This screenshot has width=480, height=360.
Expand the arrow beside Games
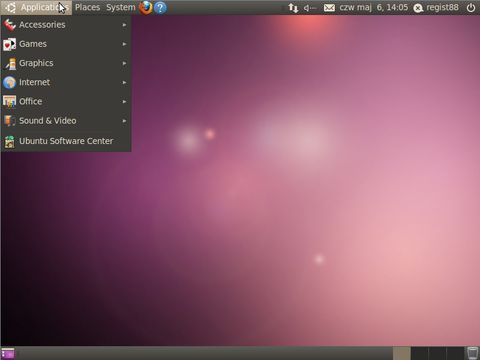tap(124, 44)
